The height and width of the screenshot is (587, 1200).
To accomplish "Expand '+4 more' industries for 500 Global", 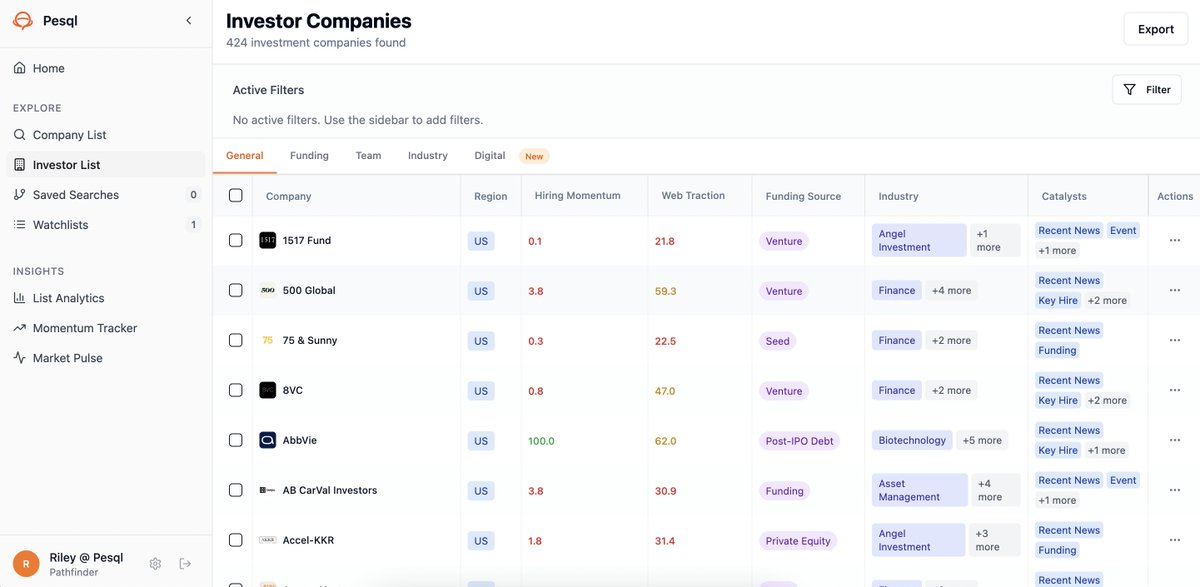I will coord(951,290).
